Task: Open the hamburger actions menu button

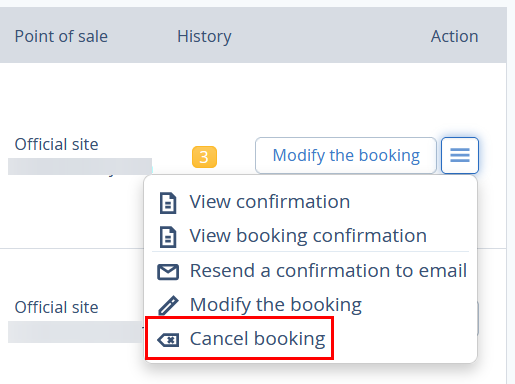Action: pyautogui.click(x=460, y=155)
